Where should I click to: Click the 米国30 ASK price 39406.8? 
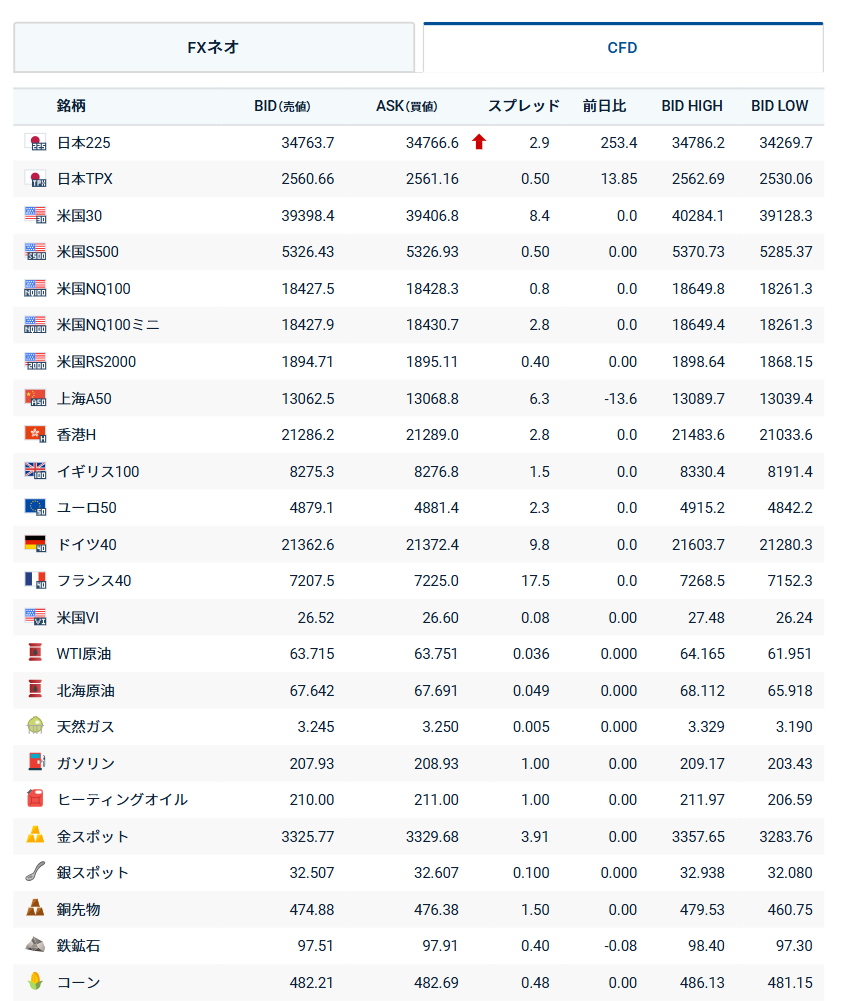(432, 216)
